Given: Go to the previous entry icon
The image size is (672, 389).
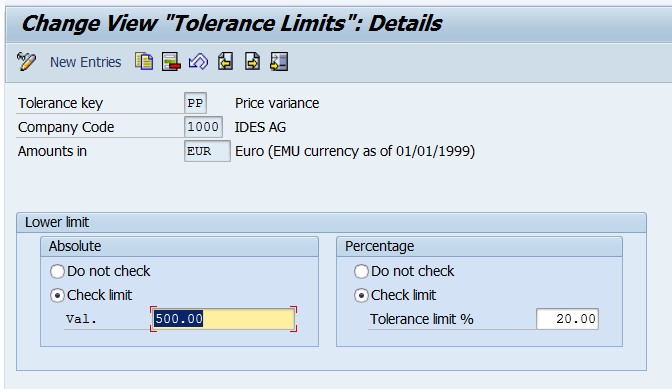Looking at the screenshot, I should (x=225, y=61).
